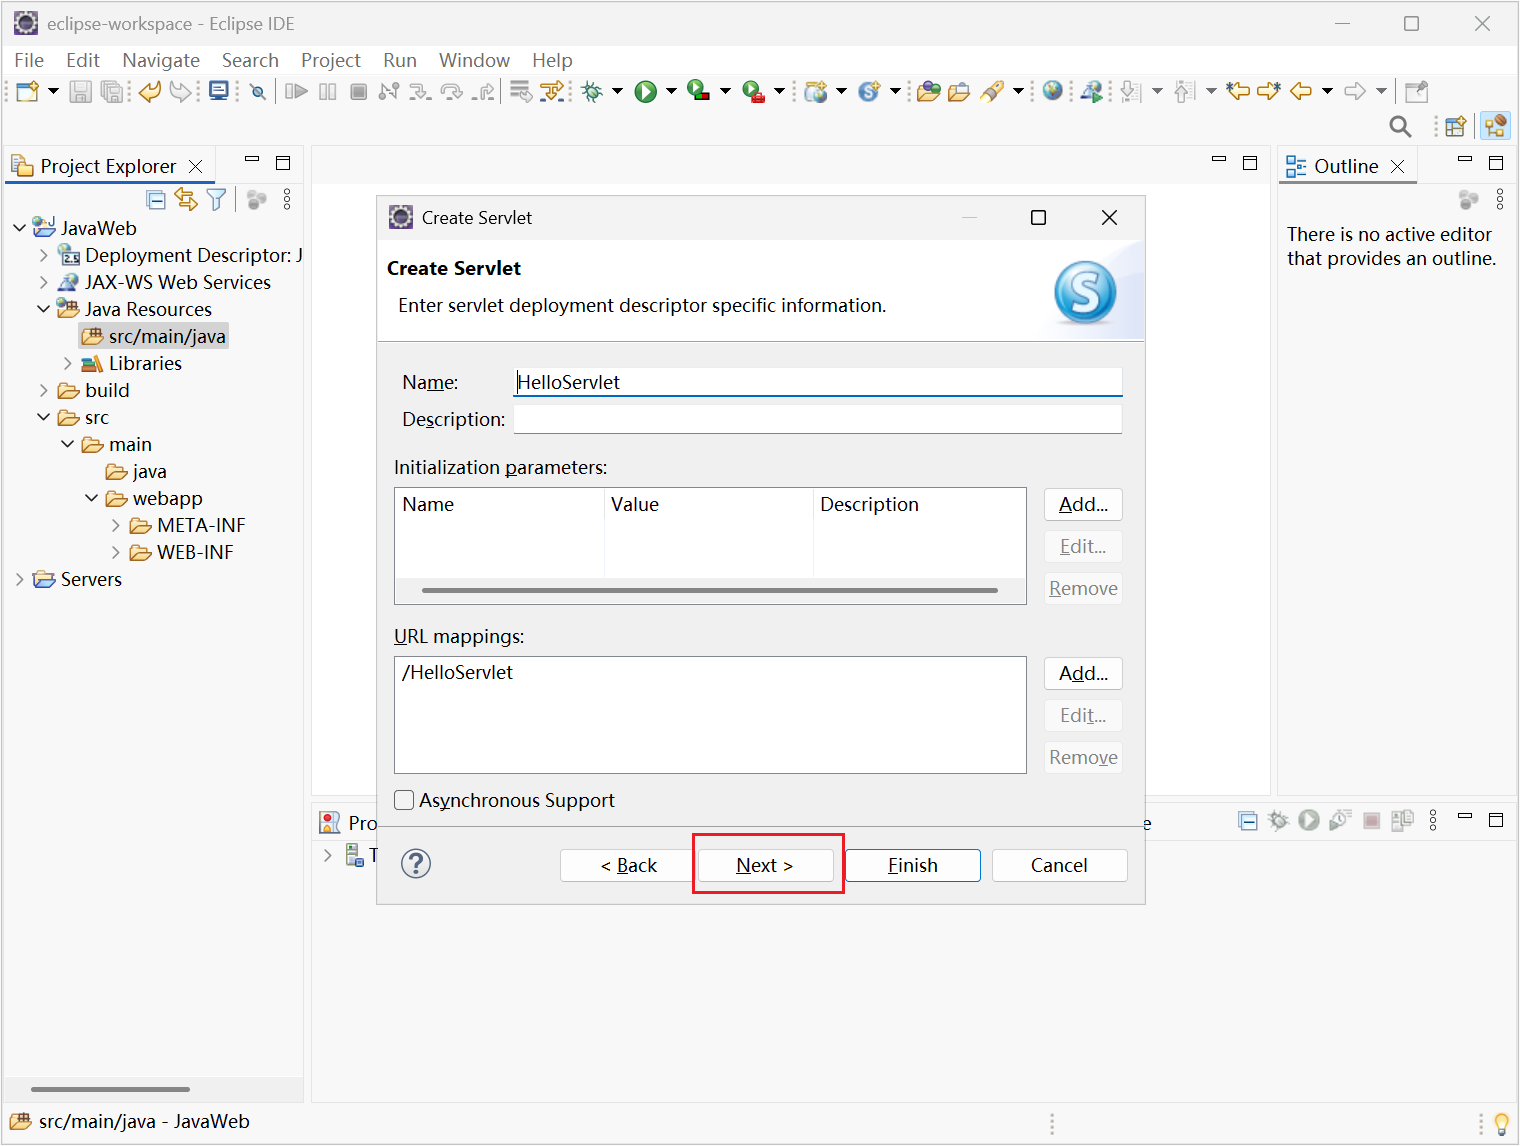Viewport: 1520px width, 1146px height.
Task: Open the Run launch dropdown arrow
Action: 671,92
